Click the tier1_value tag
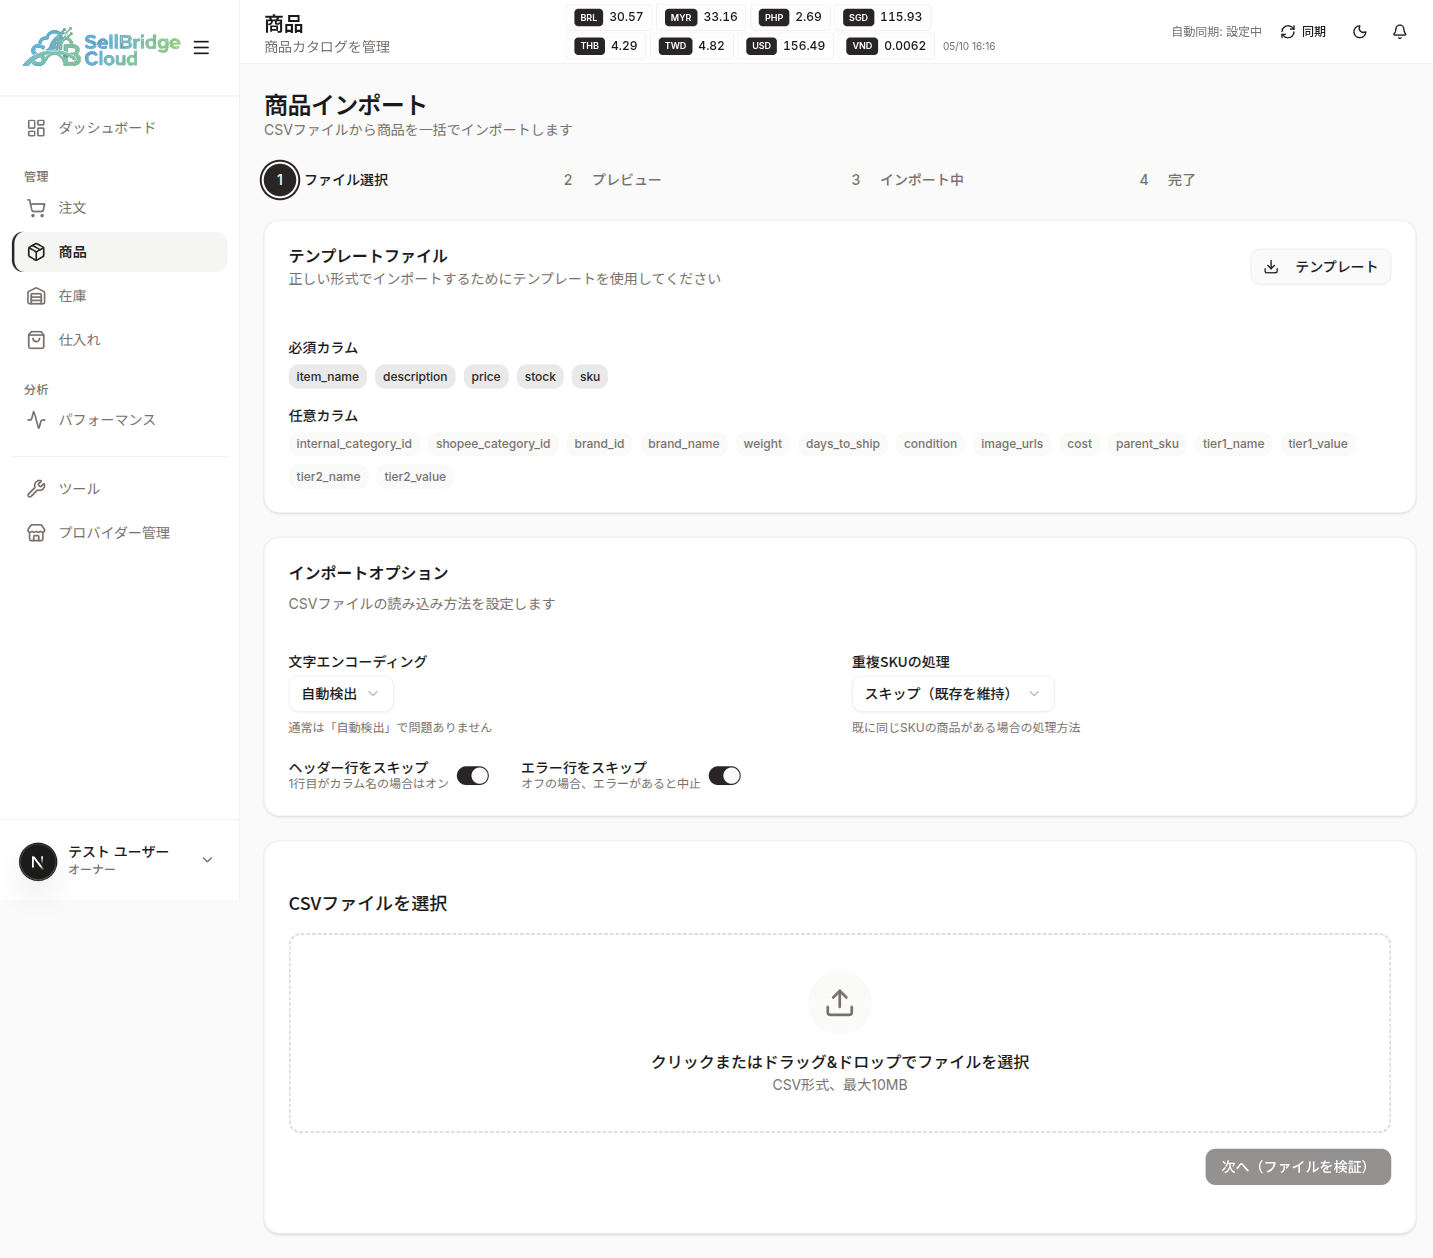This screenshot has width=1433, height=1258. click(x=1318, y=444)
